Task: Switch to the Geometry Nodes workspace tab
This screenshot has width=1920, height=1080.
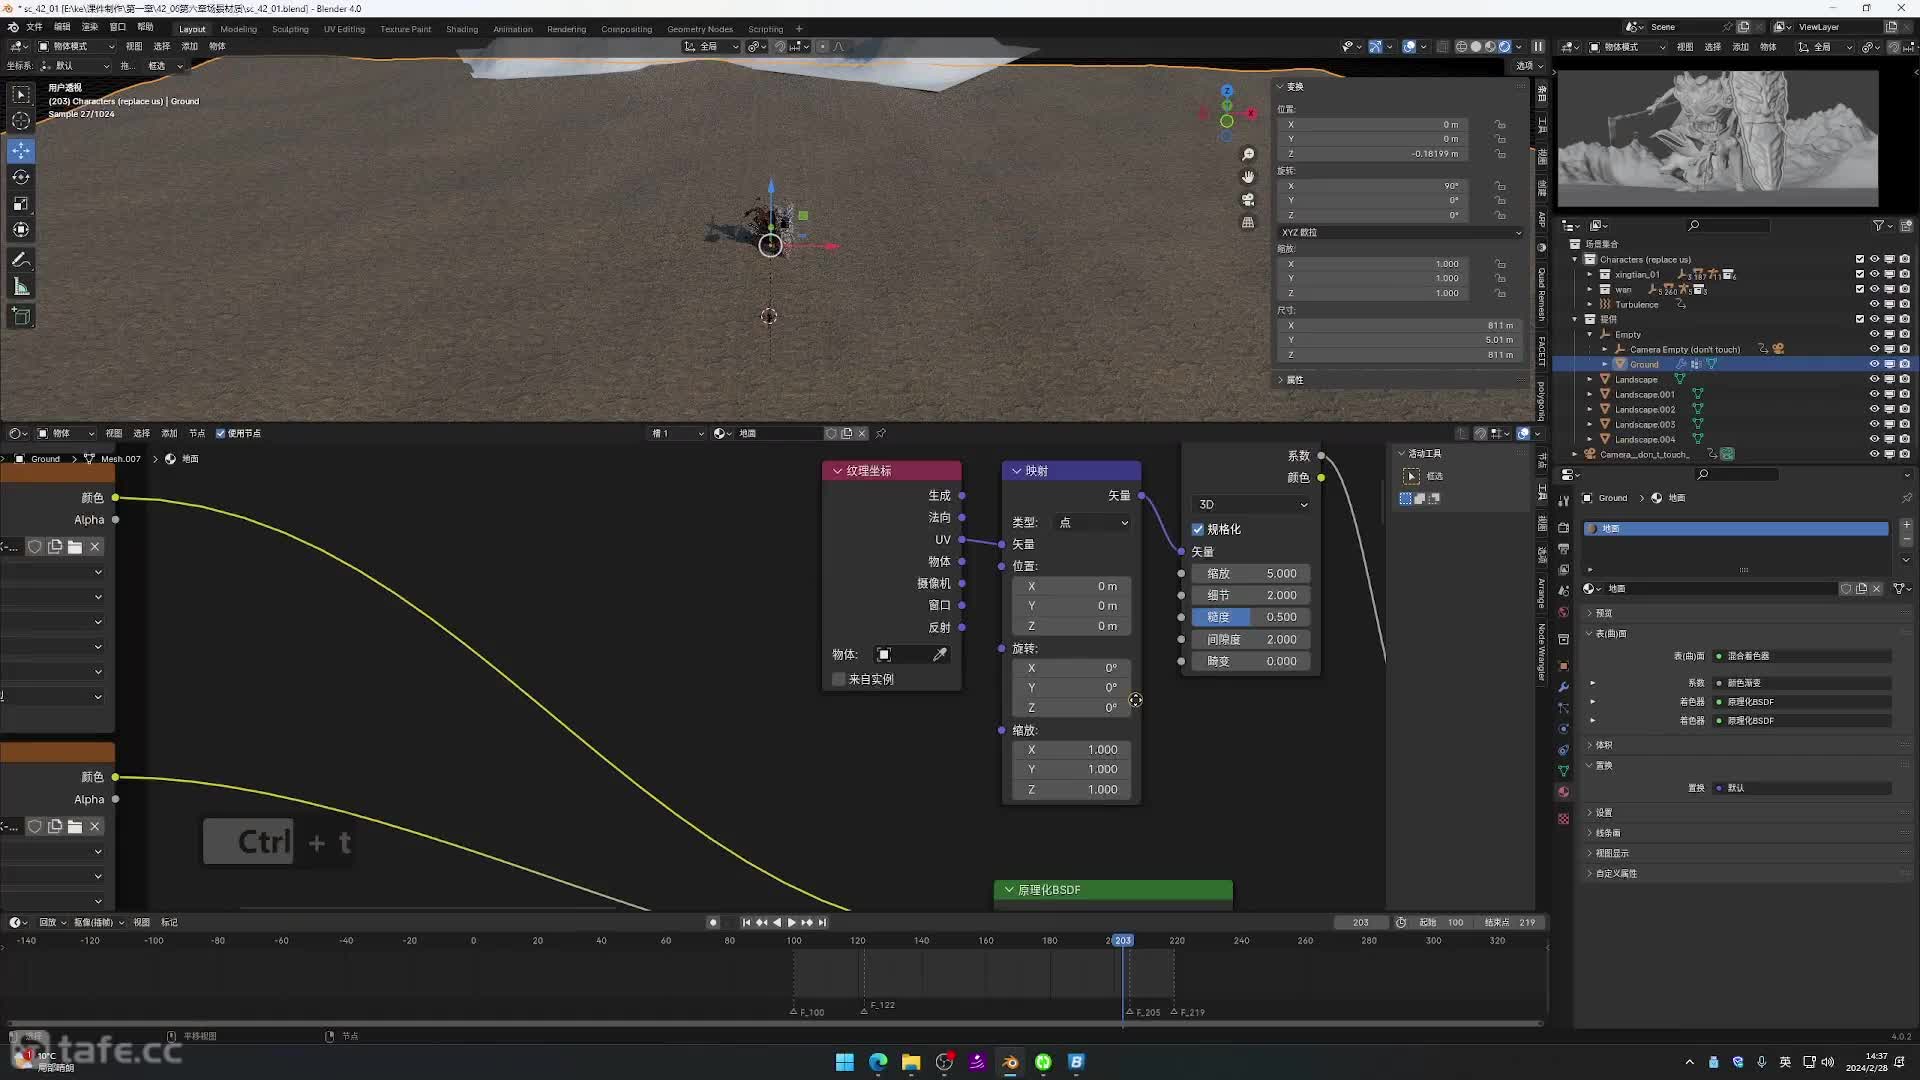Action: pos(700,29)
